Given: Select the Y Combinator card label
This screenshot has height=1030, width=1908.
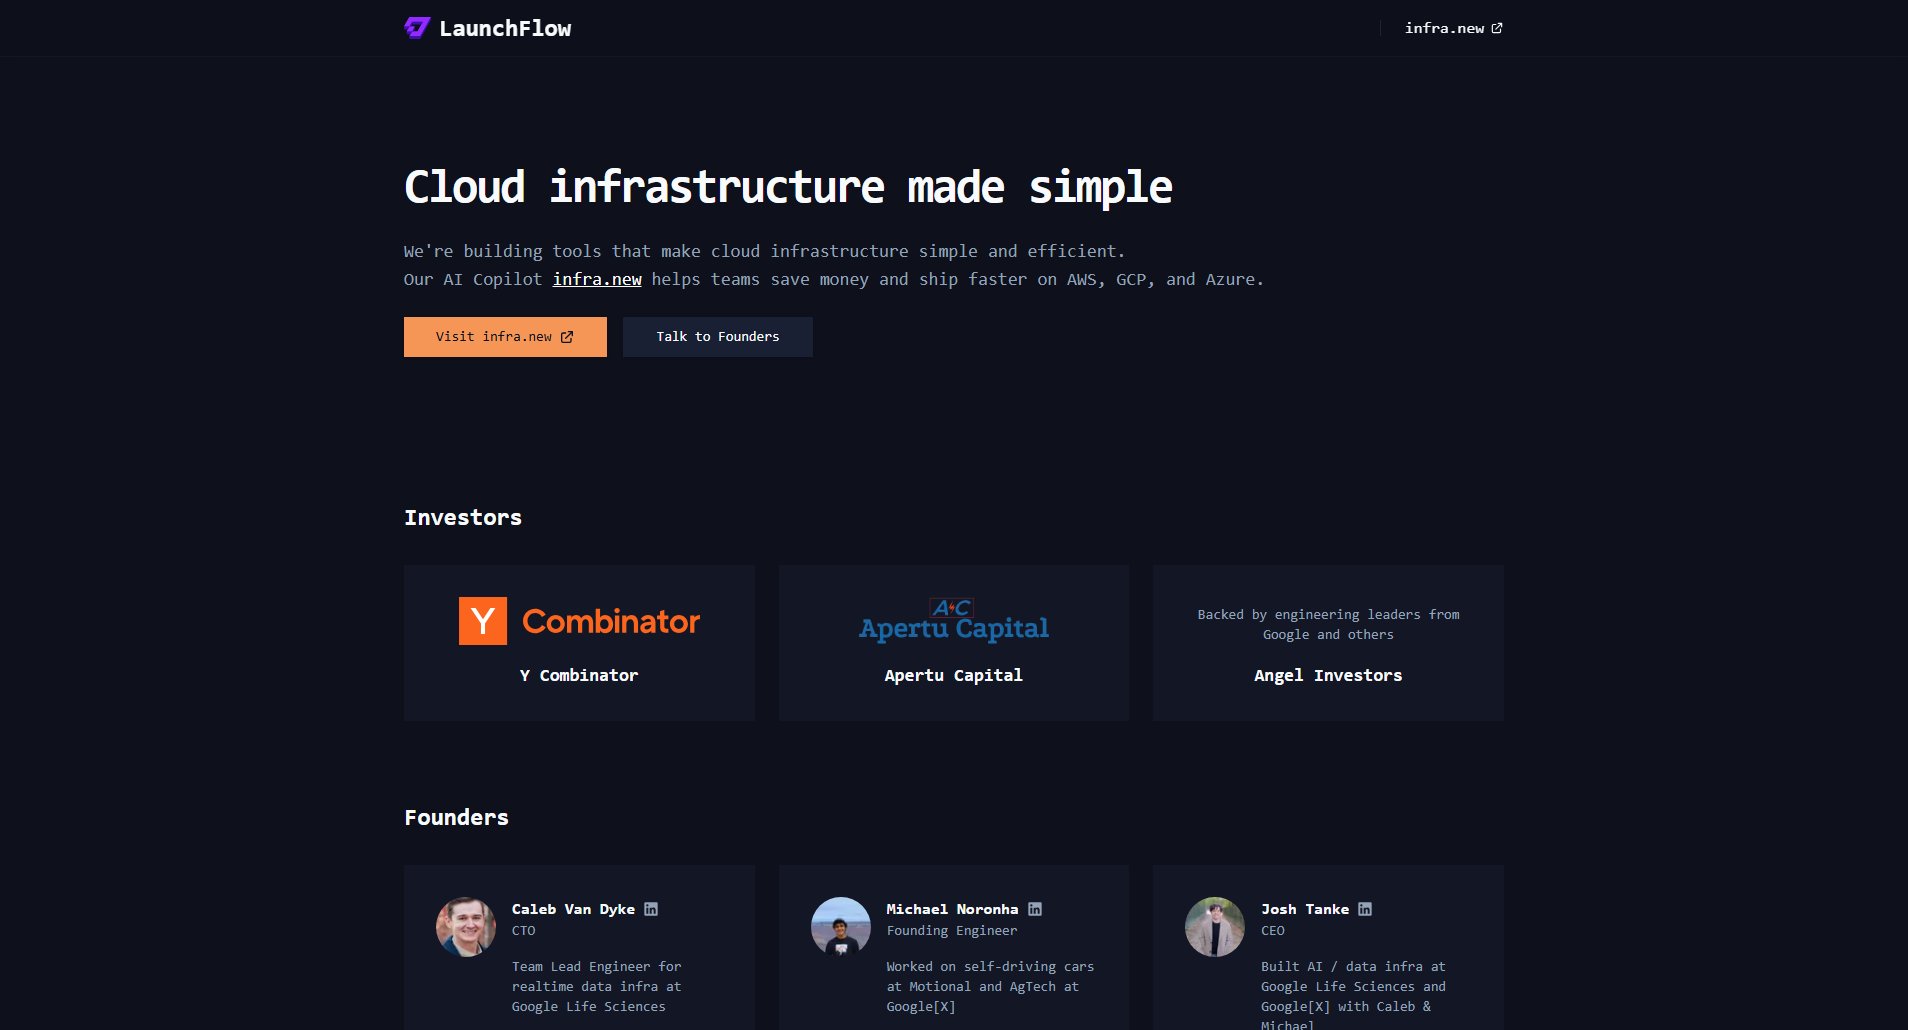Looking at the screenshot, I should coord(579,675).
